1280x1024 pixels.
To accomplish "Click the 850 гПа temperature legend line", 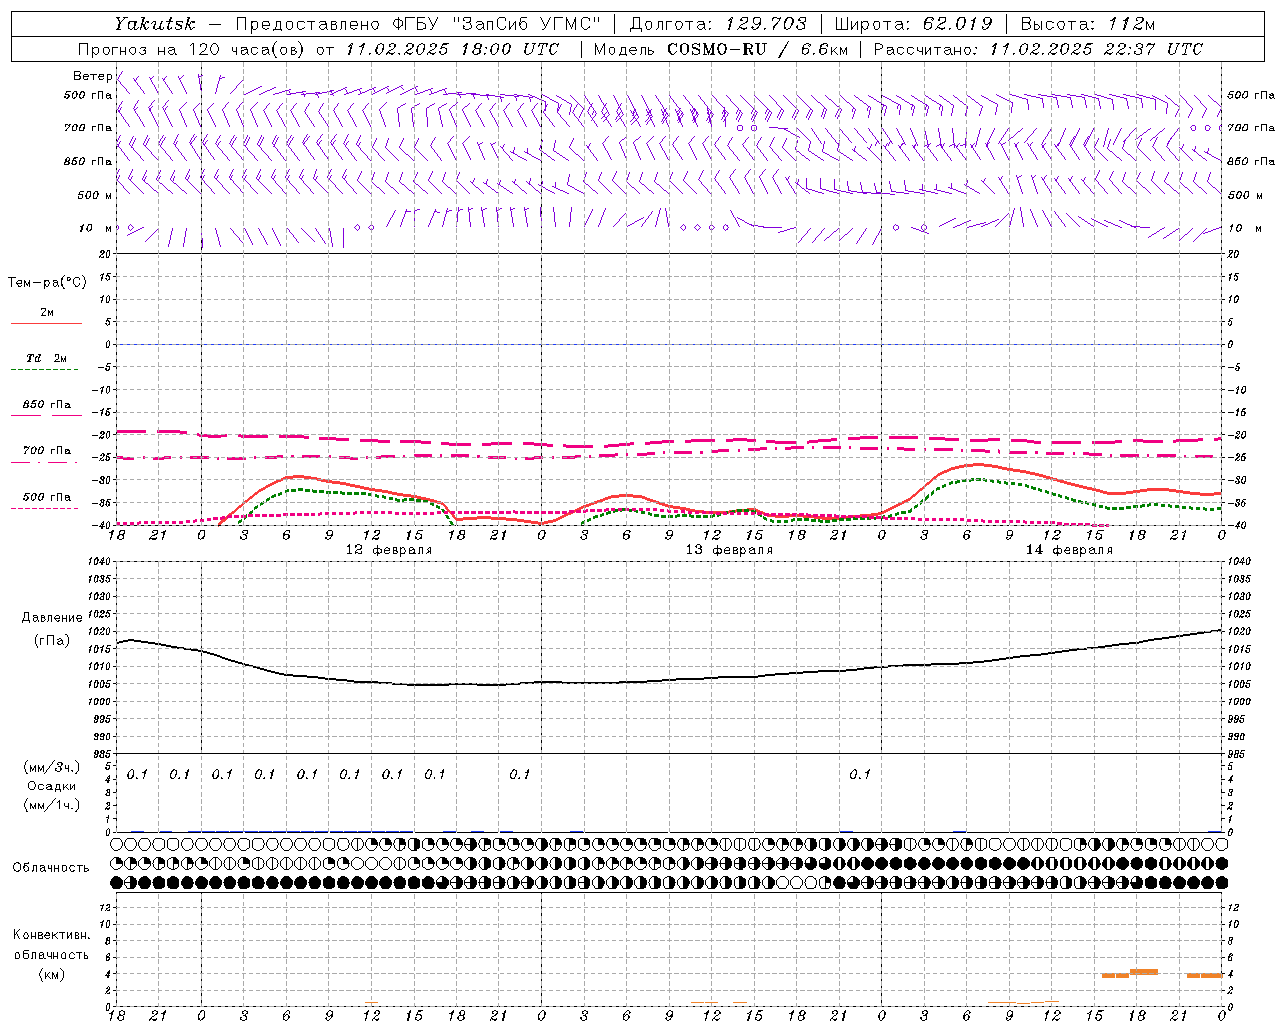I will coord(46,415).
